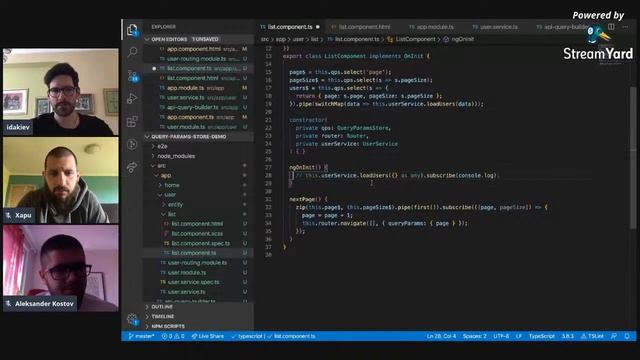The image size is (640, 360).
Task: Open api-query-builder.ts in Open Editors
Action: [x=198, y=107]
